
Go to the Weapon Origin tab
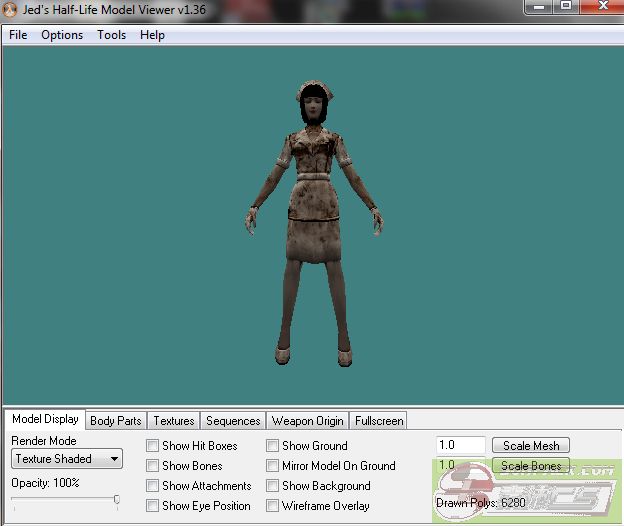click(308, 421)
